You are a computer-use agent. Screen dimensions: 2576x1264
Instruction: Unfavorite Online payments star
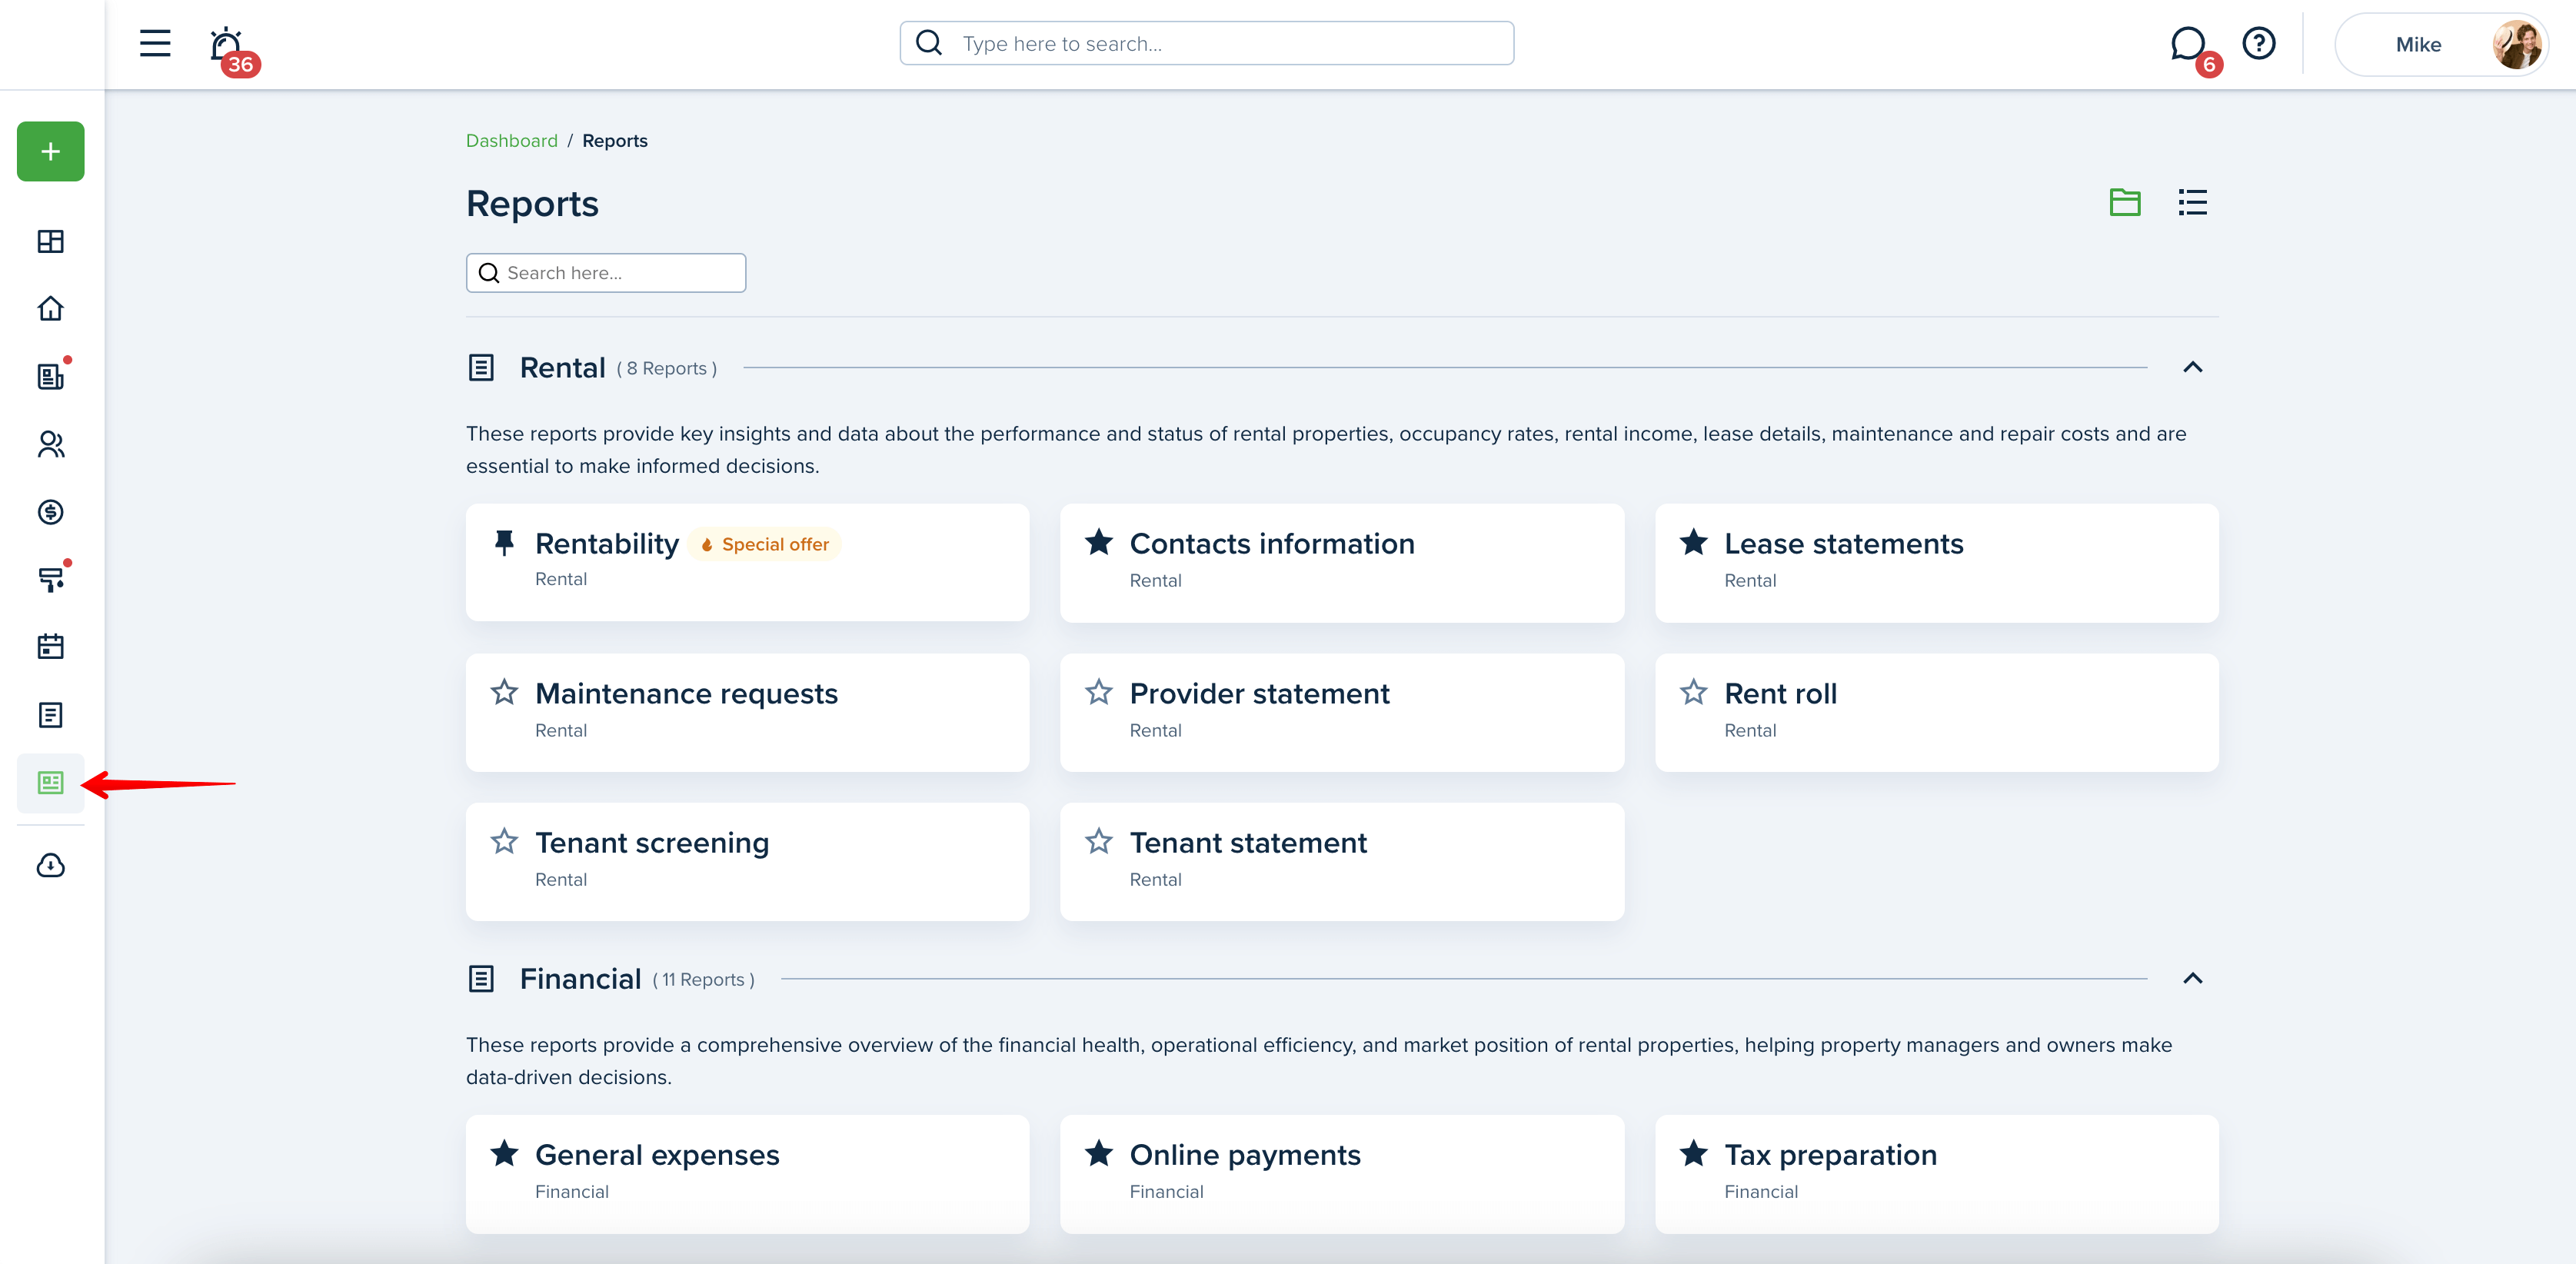1098,1153
